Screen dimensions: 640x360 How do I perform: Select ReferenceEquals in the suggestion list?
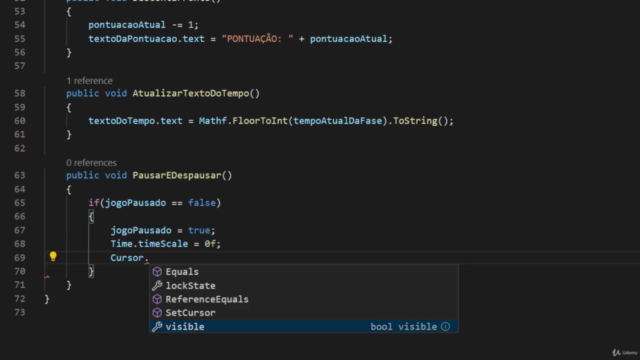tap(304, 299)
